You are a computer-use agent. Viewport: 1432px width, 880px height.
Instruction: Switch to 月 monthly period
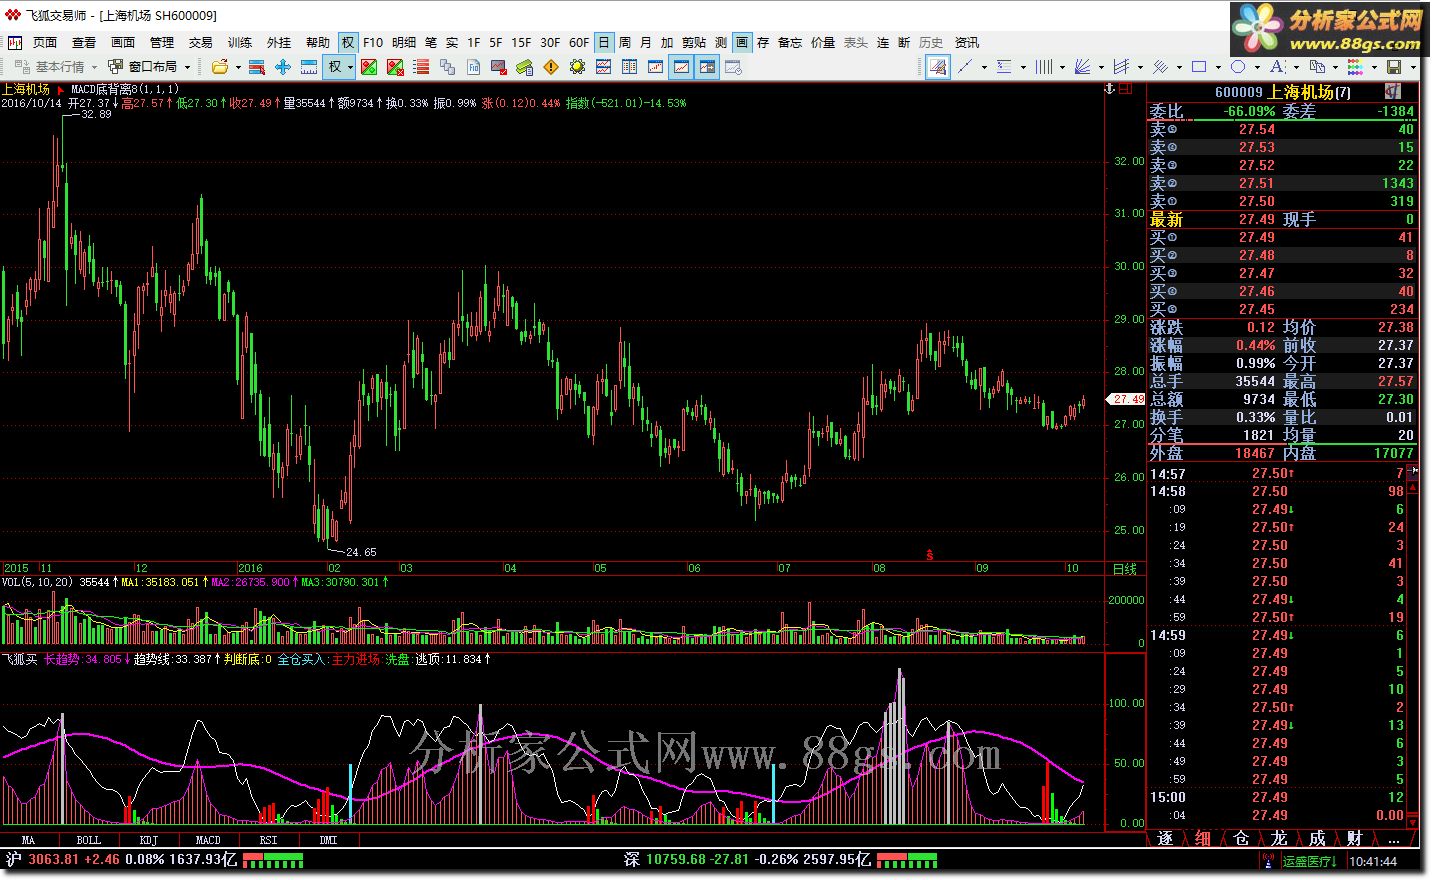tap(645, 42)
